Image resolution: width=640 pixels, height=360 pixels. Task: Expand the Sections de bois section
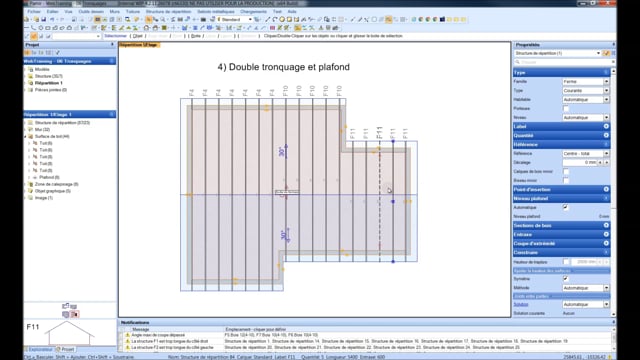[x=606, y=225]
